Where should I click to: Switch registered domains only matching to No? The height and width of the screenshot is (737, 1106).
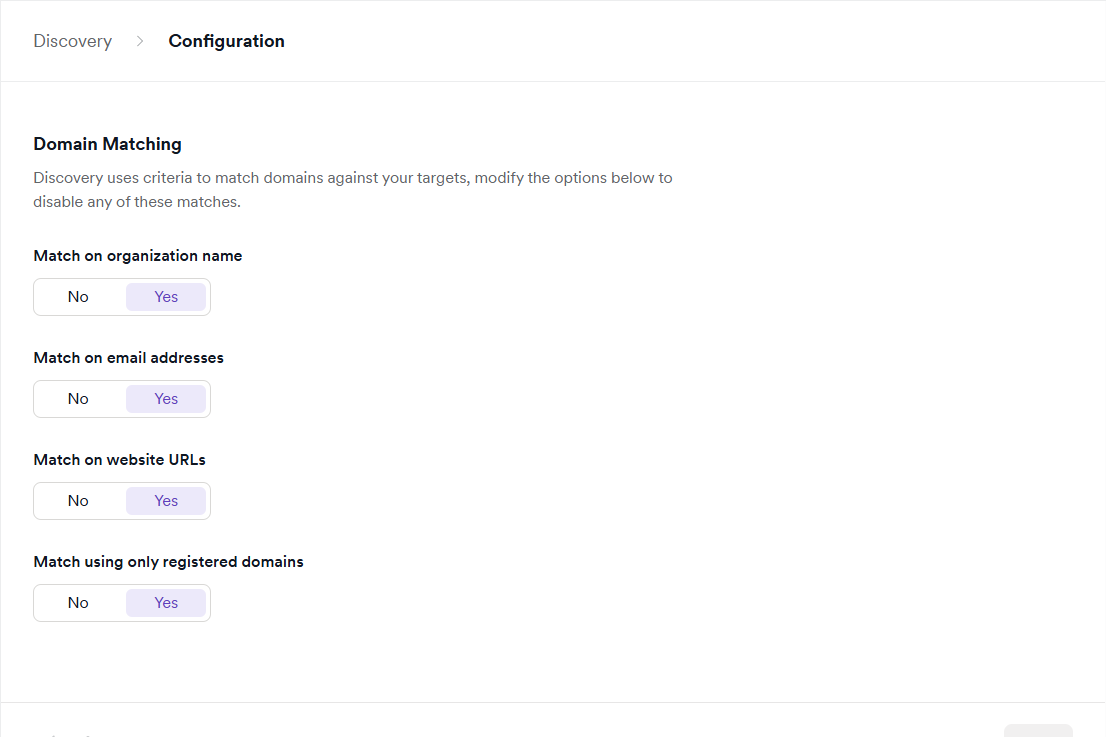tap(78, 603)
